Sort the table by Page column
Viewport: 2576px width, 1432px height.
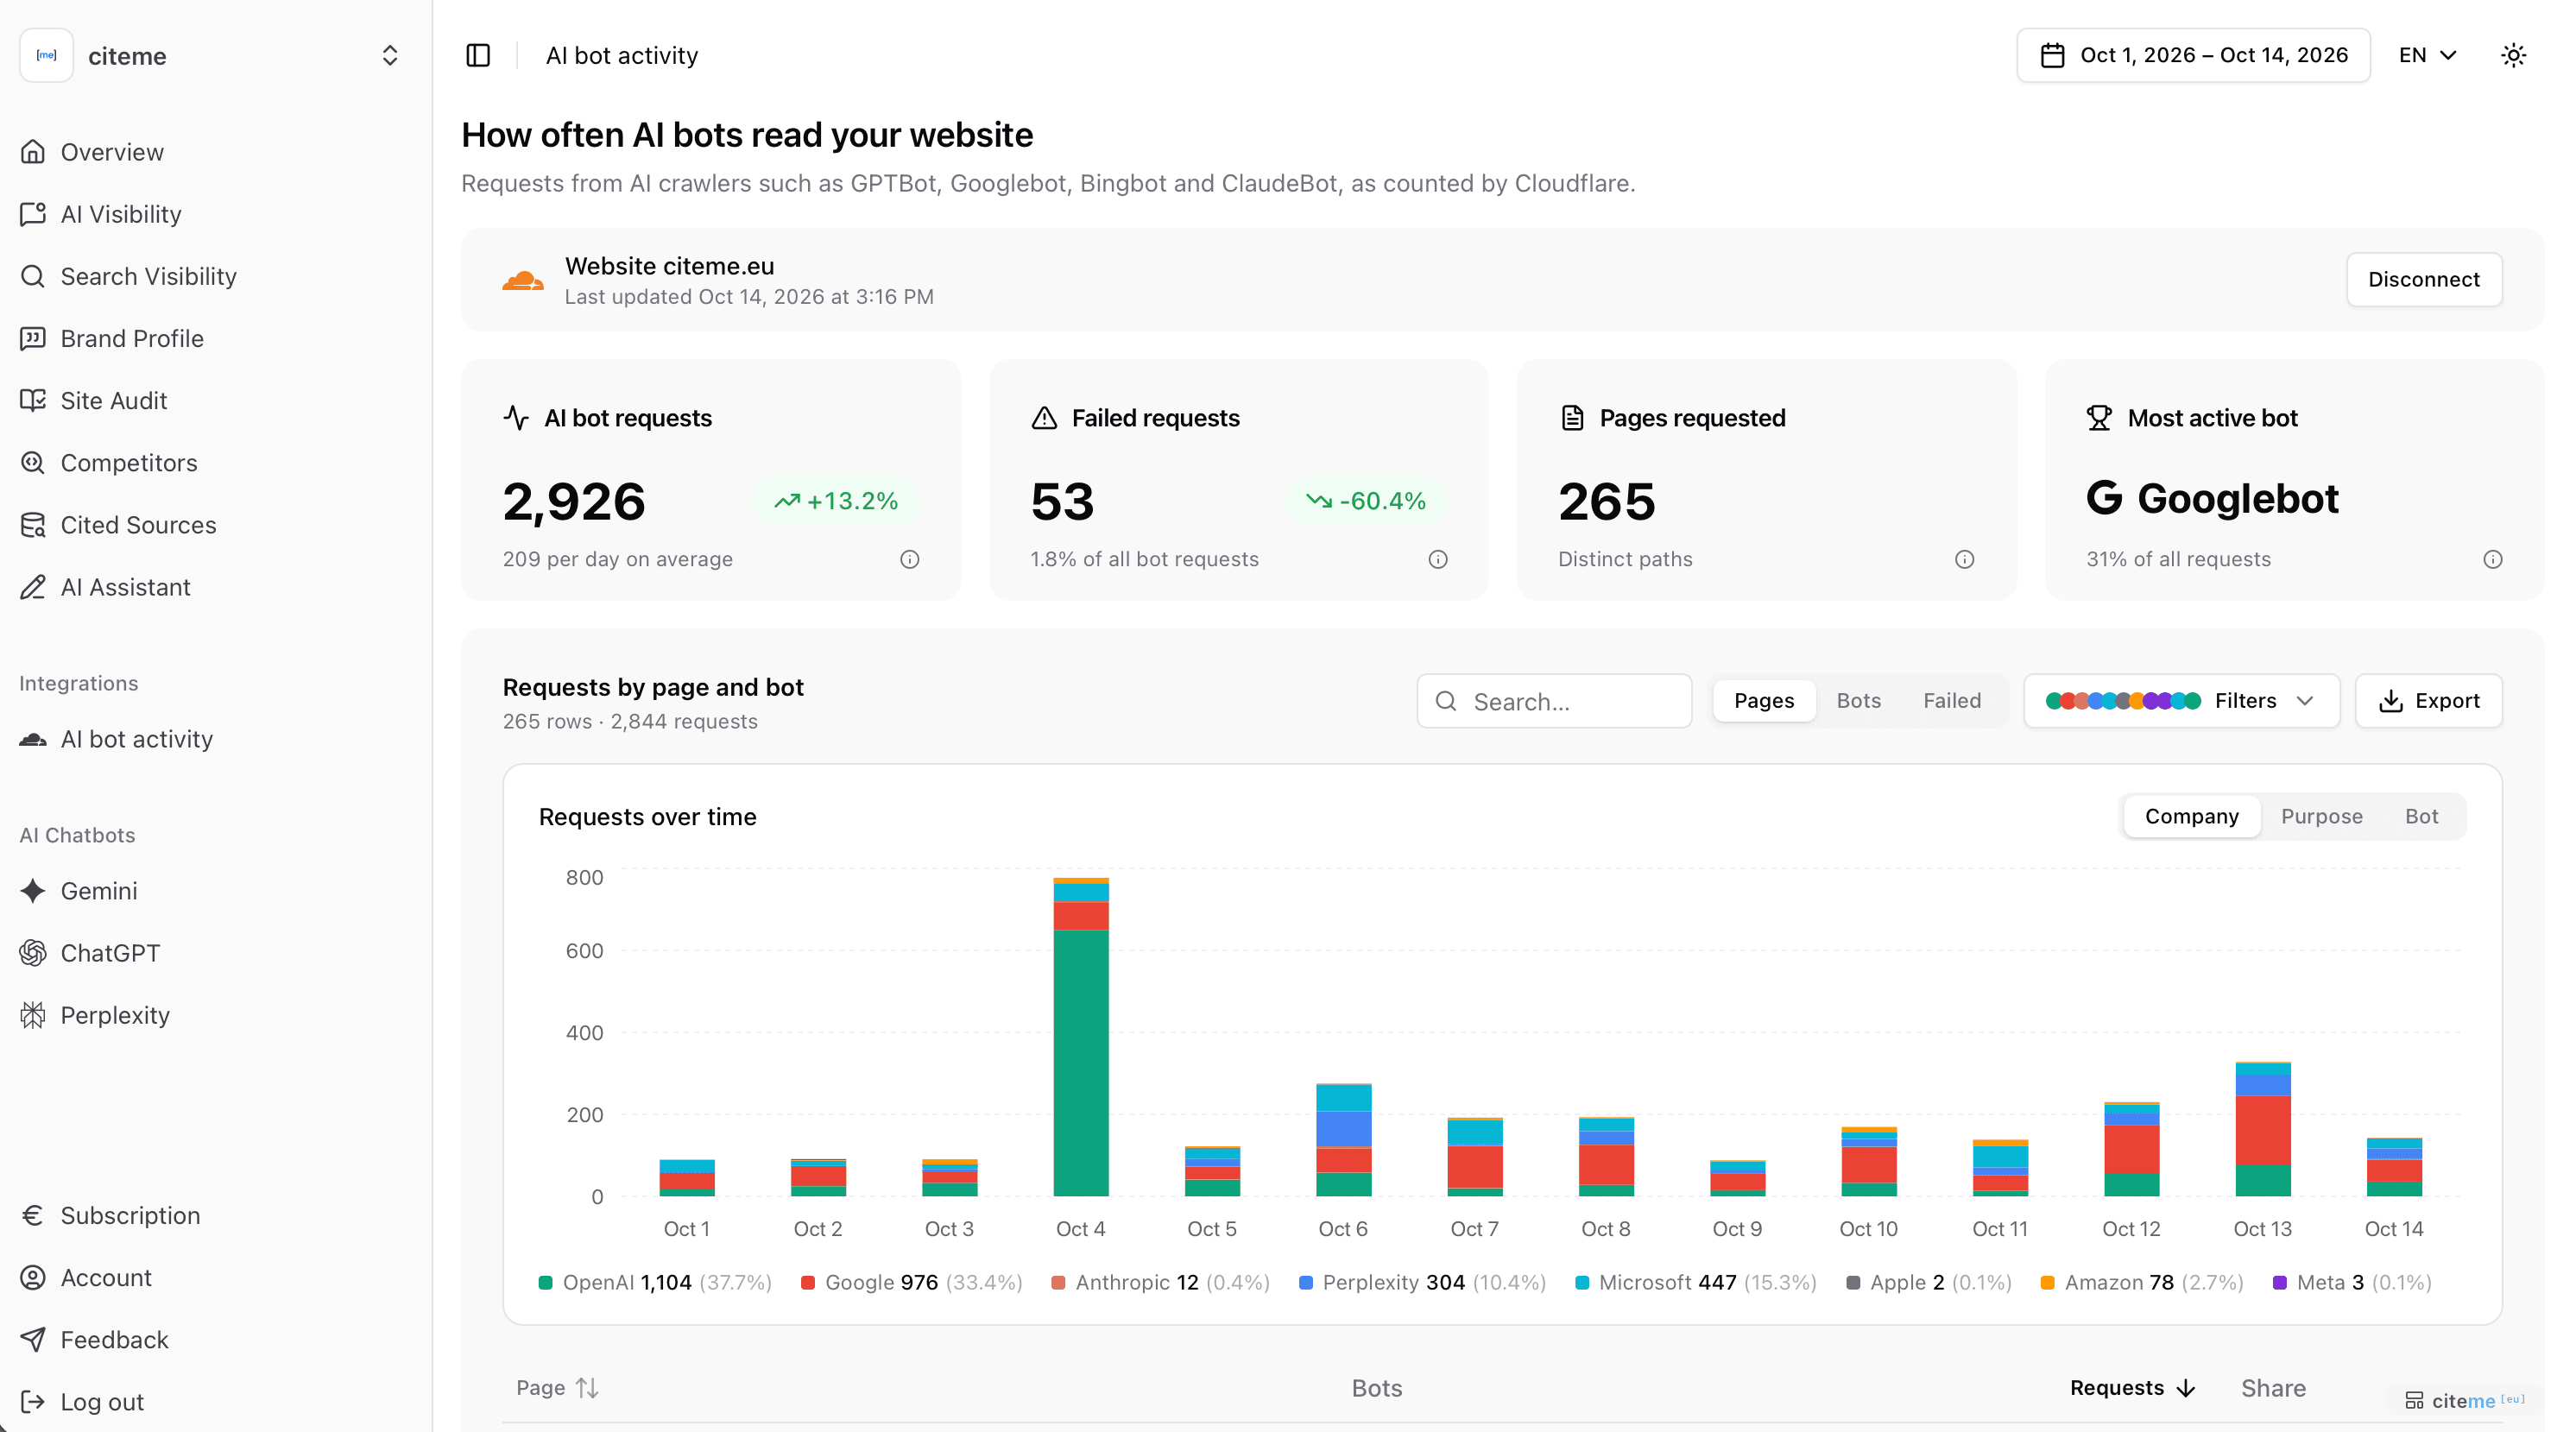click(x=557, y=1387)
